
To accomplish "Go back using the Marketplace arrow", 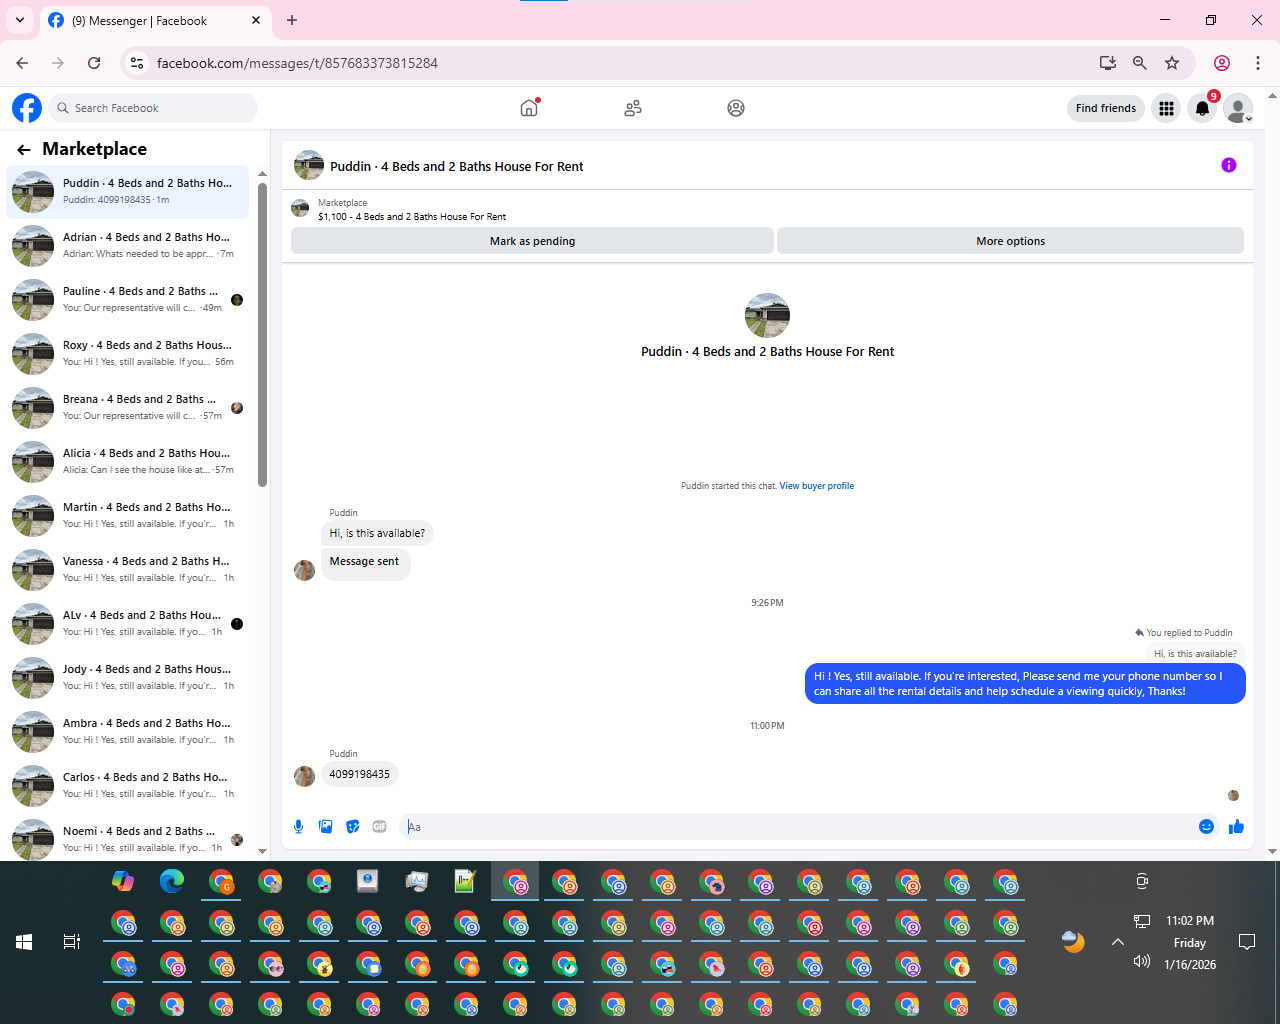I will click(x=24, y=149).
